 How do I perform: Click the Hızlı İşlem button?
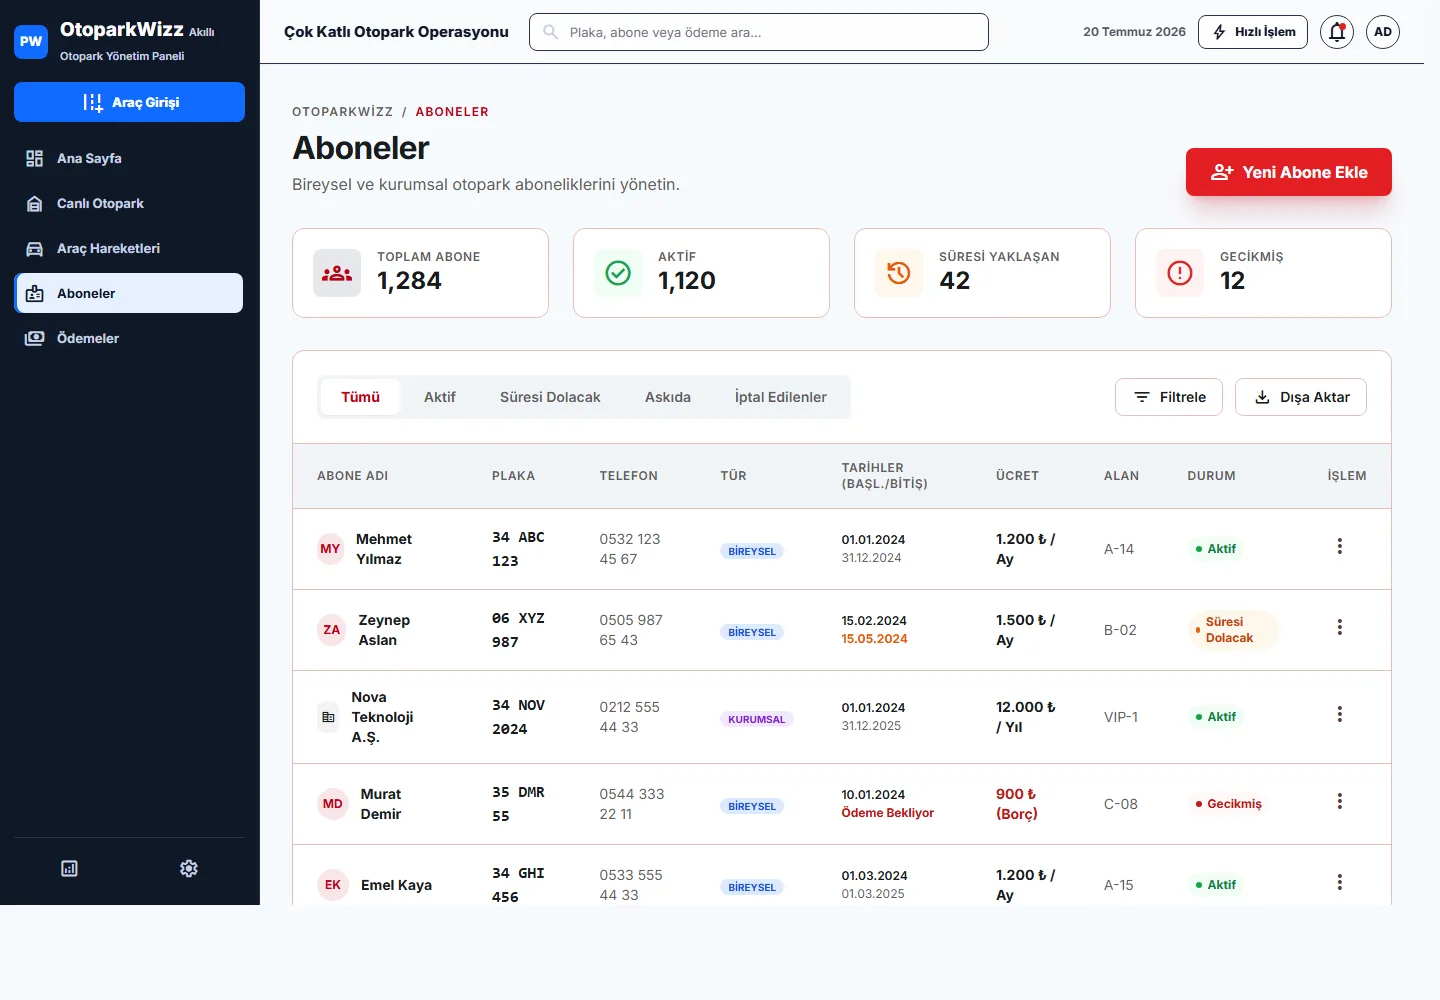pos(1253,32)
